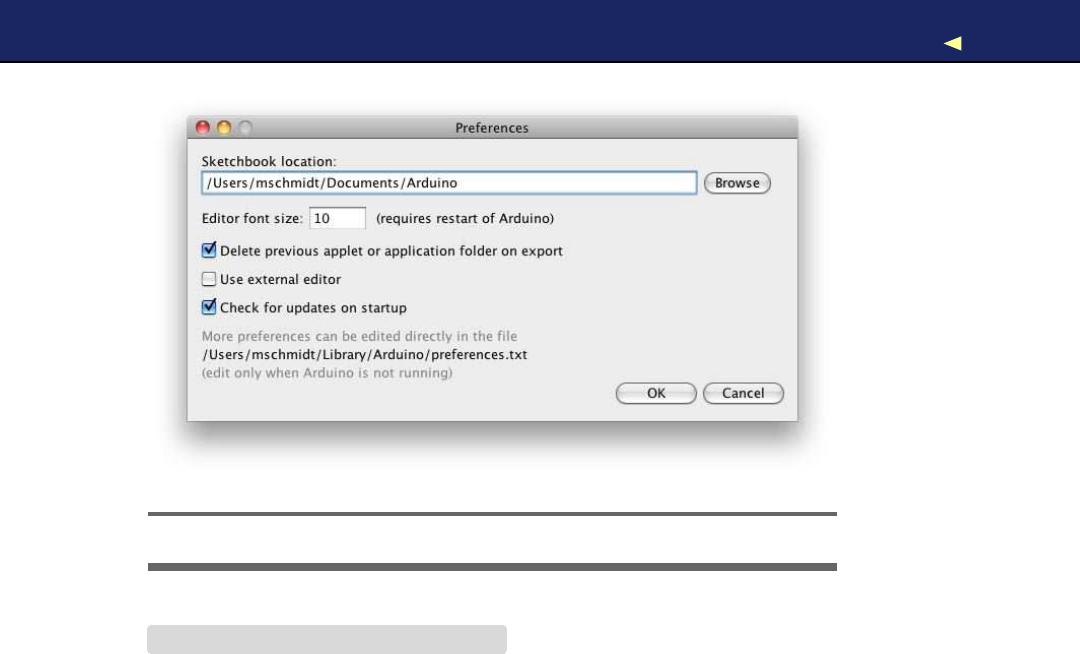Click the Sketchbook location path field
1080x654 pixels.
pyautogui.click(x=449, y=183)
